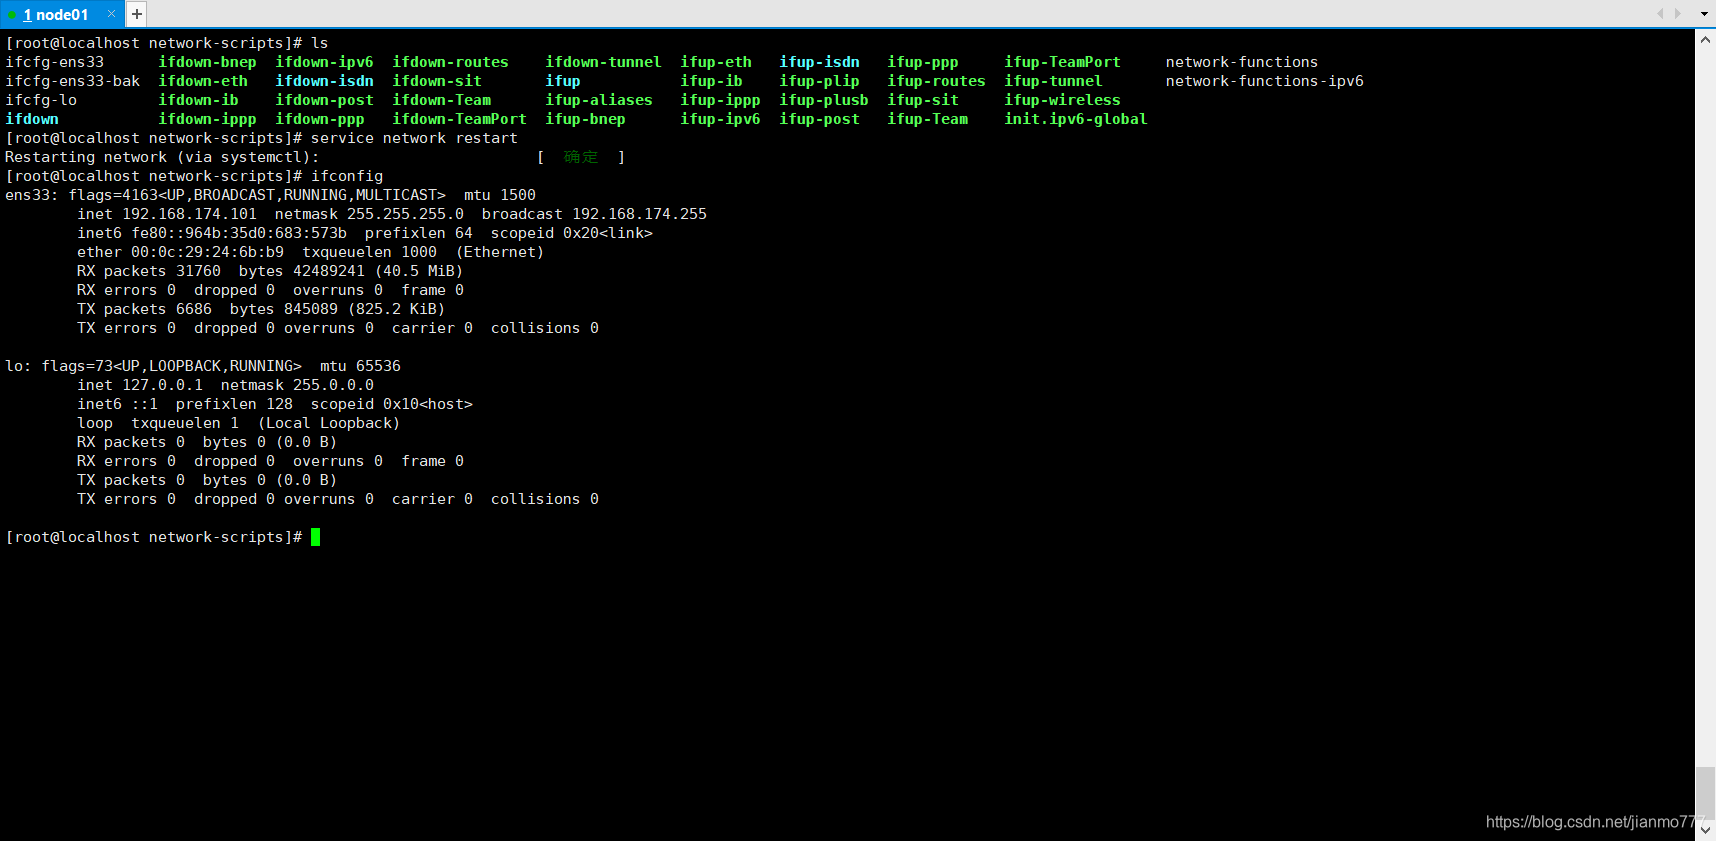
Task: Click the network-functions-ipv6 file name
Action: [1264, 81]
